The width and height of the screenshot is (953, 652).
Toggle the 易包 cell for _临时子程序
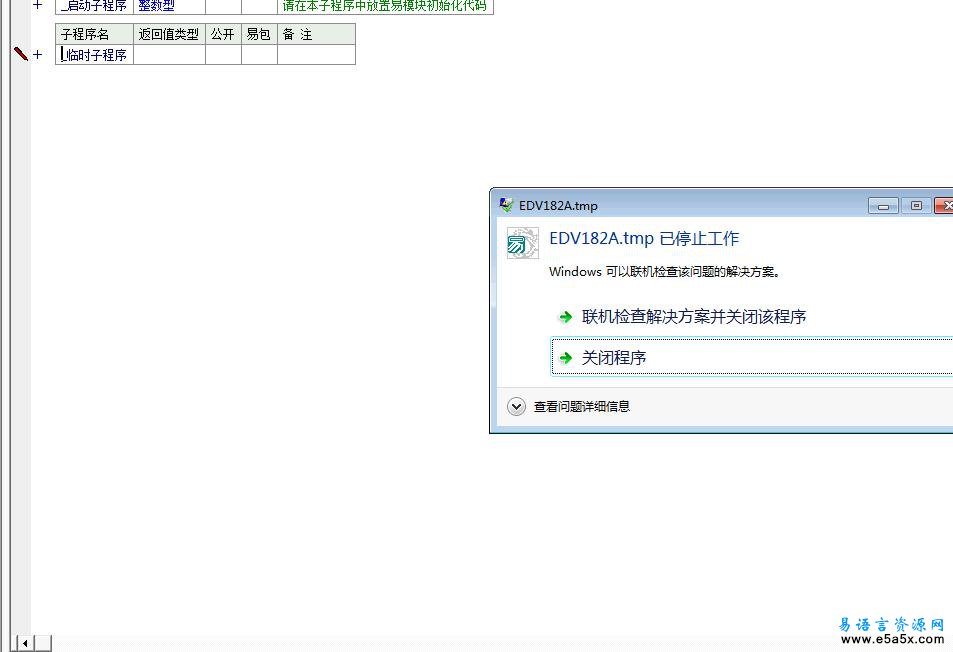tap(259, 55)
